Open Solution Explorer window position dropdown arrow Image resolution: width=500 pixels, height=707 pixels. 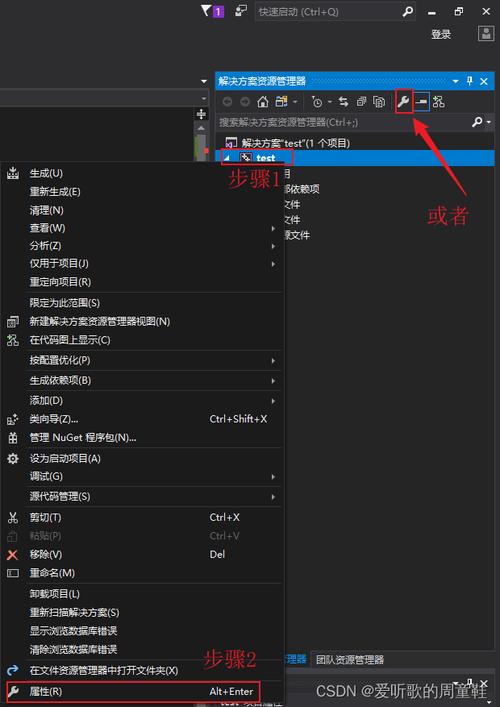(456, 82)
